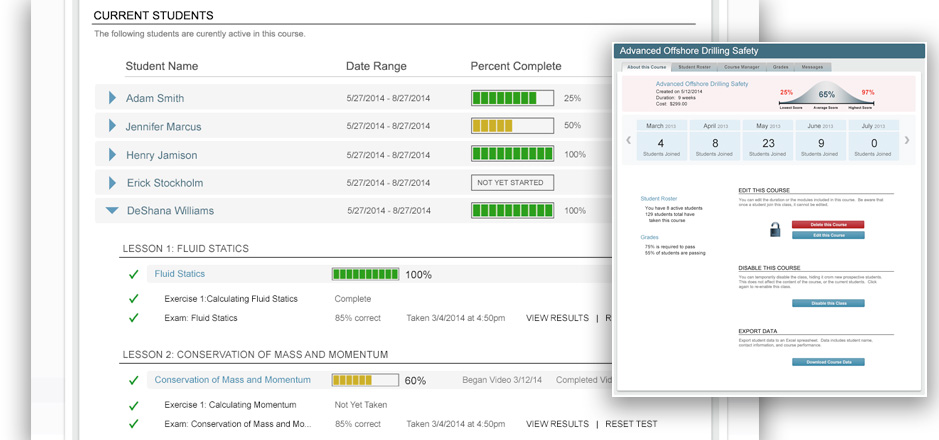Screen dimensions: 939x440
Task: Open the Course Manager tab
Action: pyautogui.click(x=741, y=67)
